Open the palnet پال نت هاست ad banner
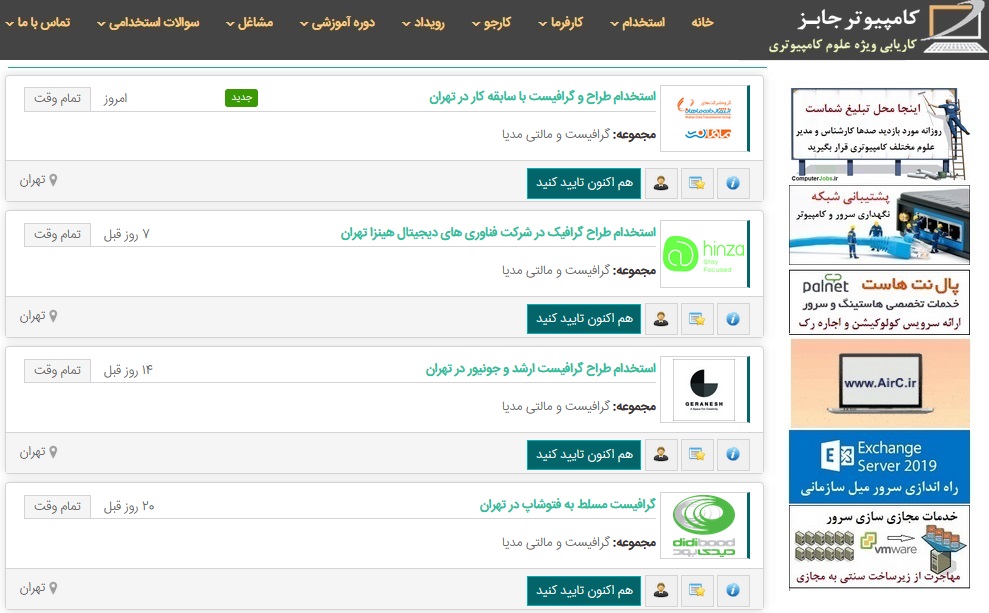 (x=879, y=302)
